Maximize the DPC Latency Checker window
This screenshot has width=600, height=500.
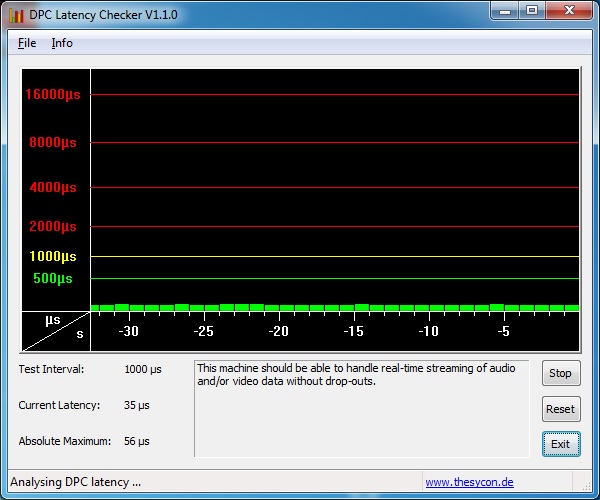tap(532, 10)
